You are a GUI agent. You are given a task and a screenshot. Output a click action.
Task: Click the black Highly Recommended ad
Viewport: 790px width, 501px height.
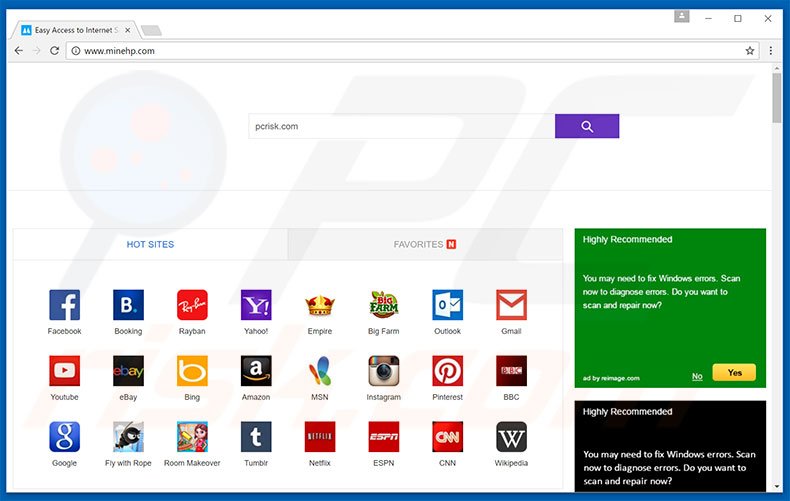point(670,446)
